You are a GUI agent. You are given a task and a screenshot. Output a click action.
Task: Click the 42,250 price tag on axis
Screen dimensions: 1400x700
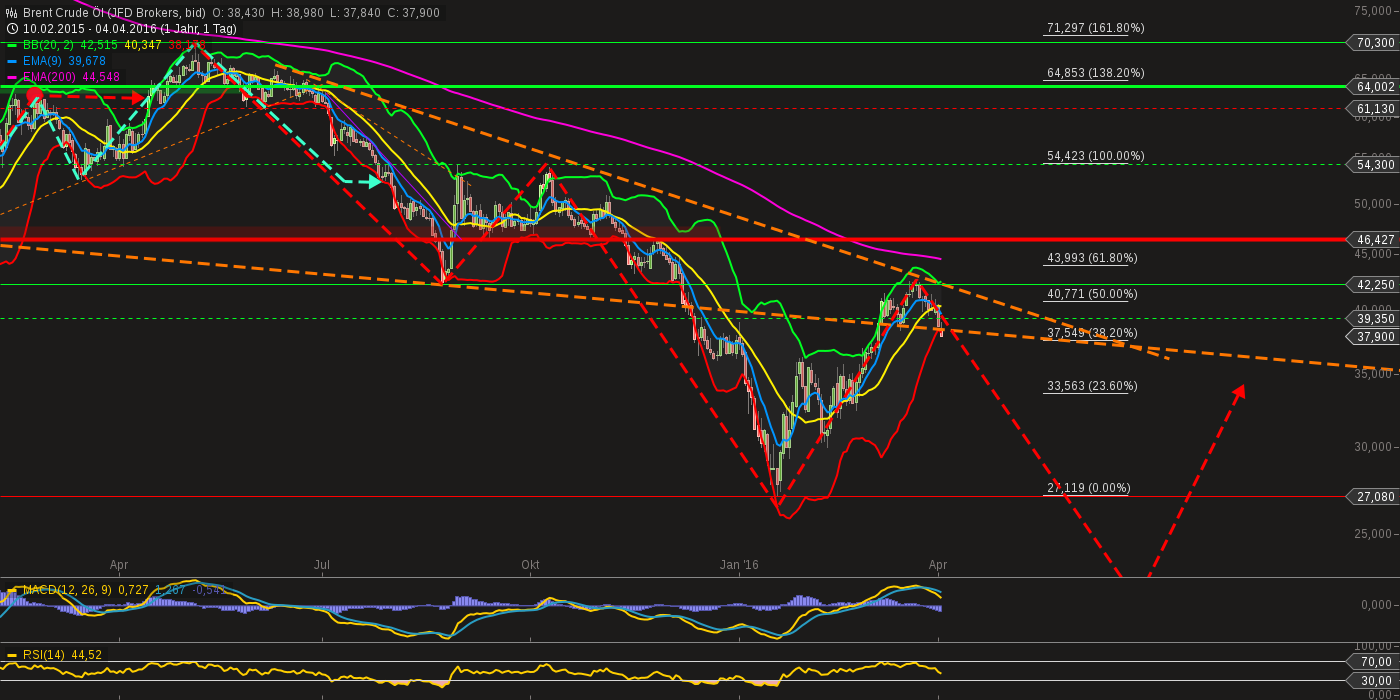pos(1373,285)
